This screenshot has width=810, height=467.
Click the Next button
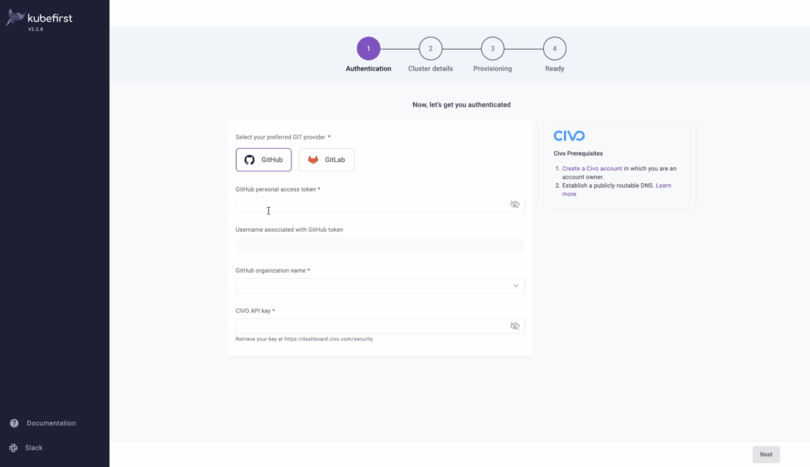point(766,455)
